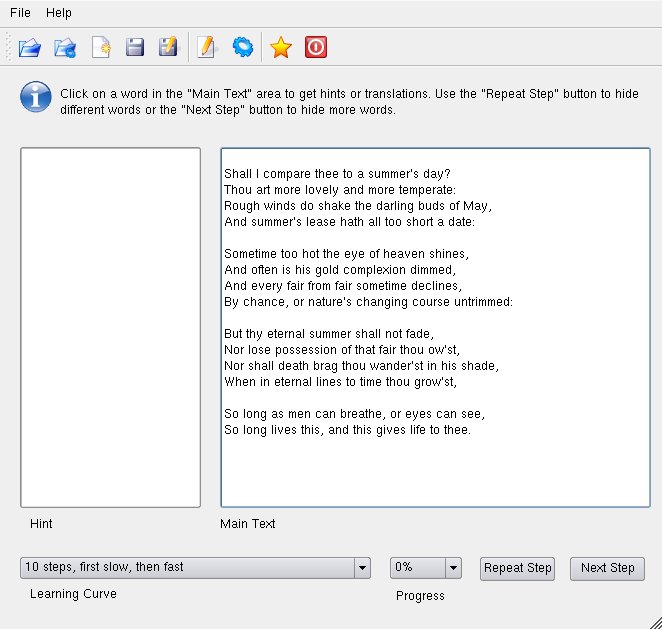662x629 pixels.
Task: Click the edit text pencil icon
Action: click(x=207, y=47)
